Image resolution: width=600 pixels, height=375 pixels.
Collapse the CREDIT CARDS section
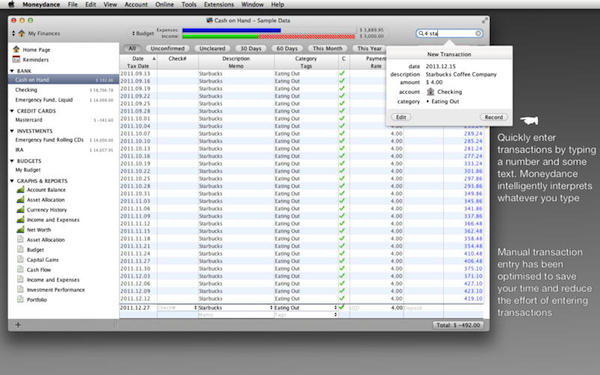(12, 111)
